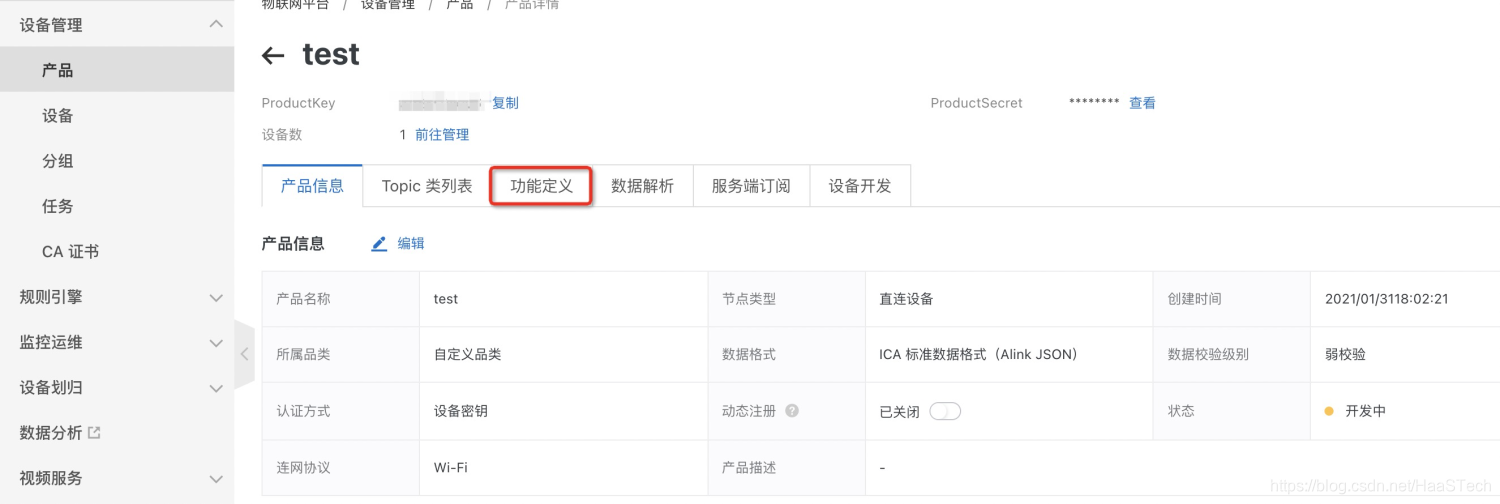Toggle the 动态注册 switch

coord(944,411)
